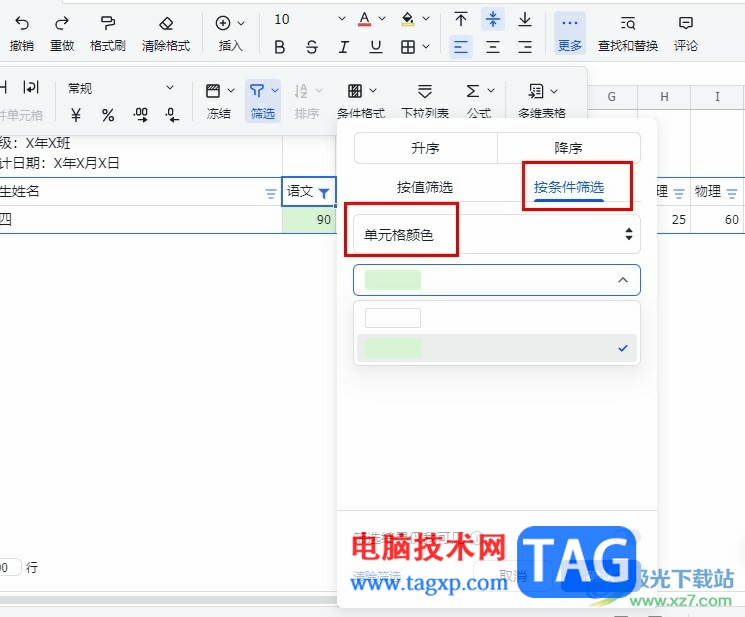Toggle Strikethrough formatting
Screen dimensions: 745x617
pos(312,47)
